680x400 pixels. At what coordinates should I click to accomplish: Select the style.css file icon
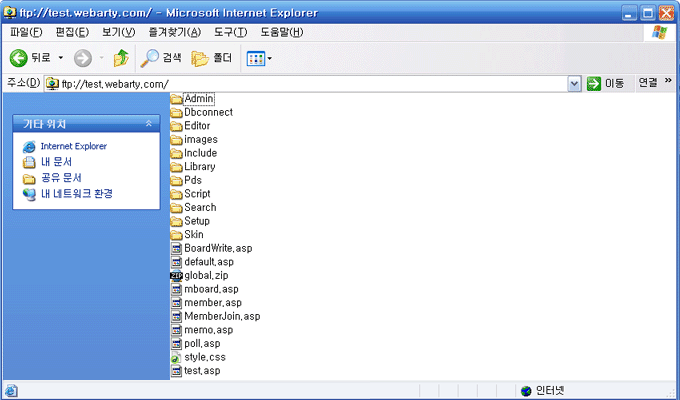tap(177, 357)
